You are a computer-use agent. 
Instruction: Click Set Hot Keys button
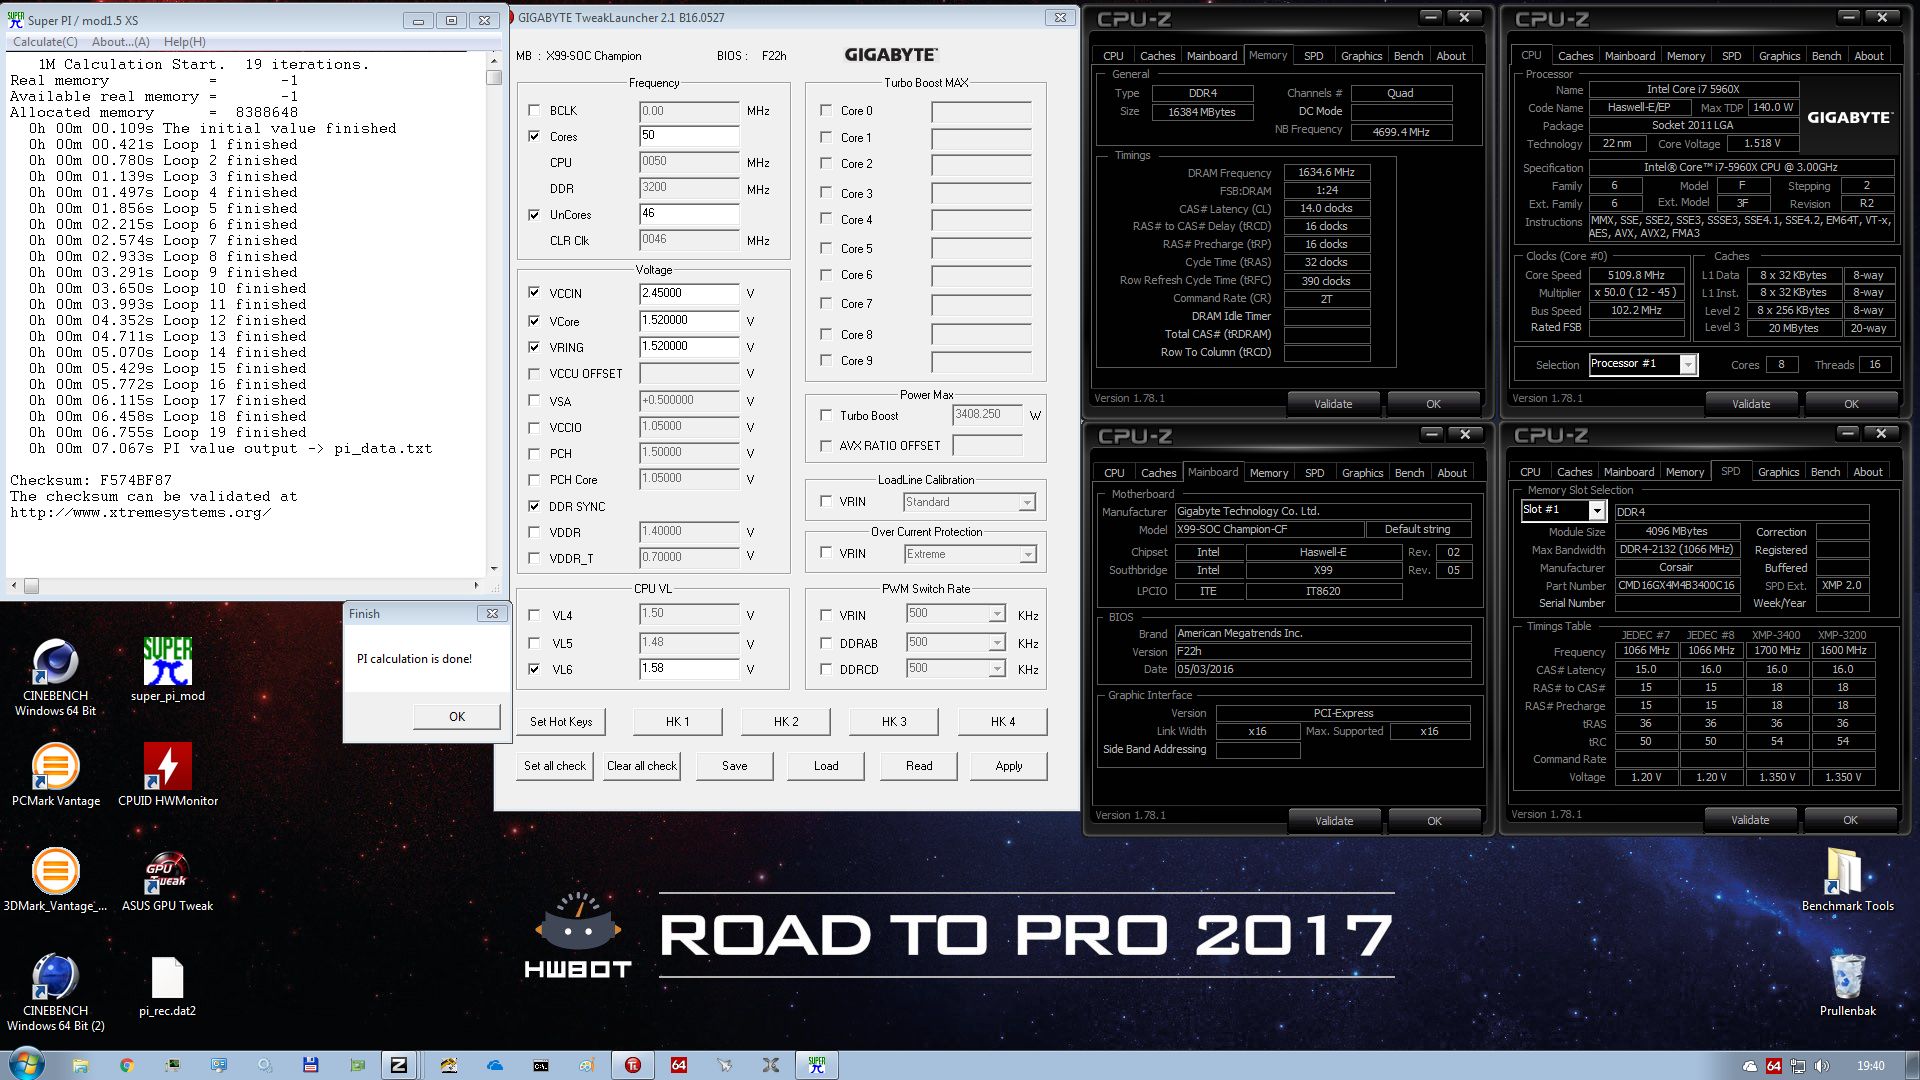click(x=561, y=721)
